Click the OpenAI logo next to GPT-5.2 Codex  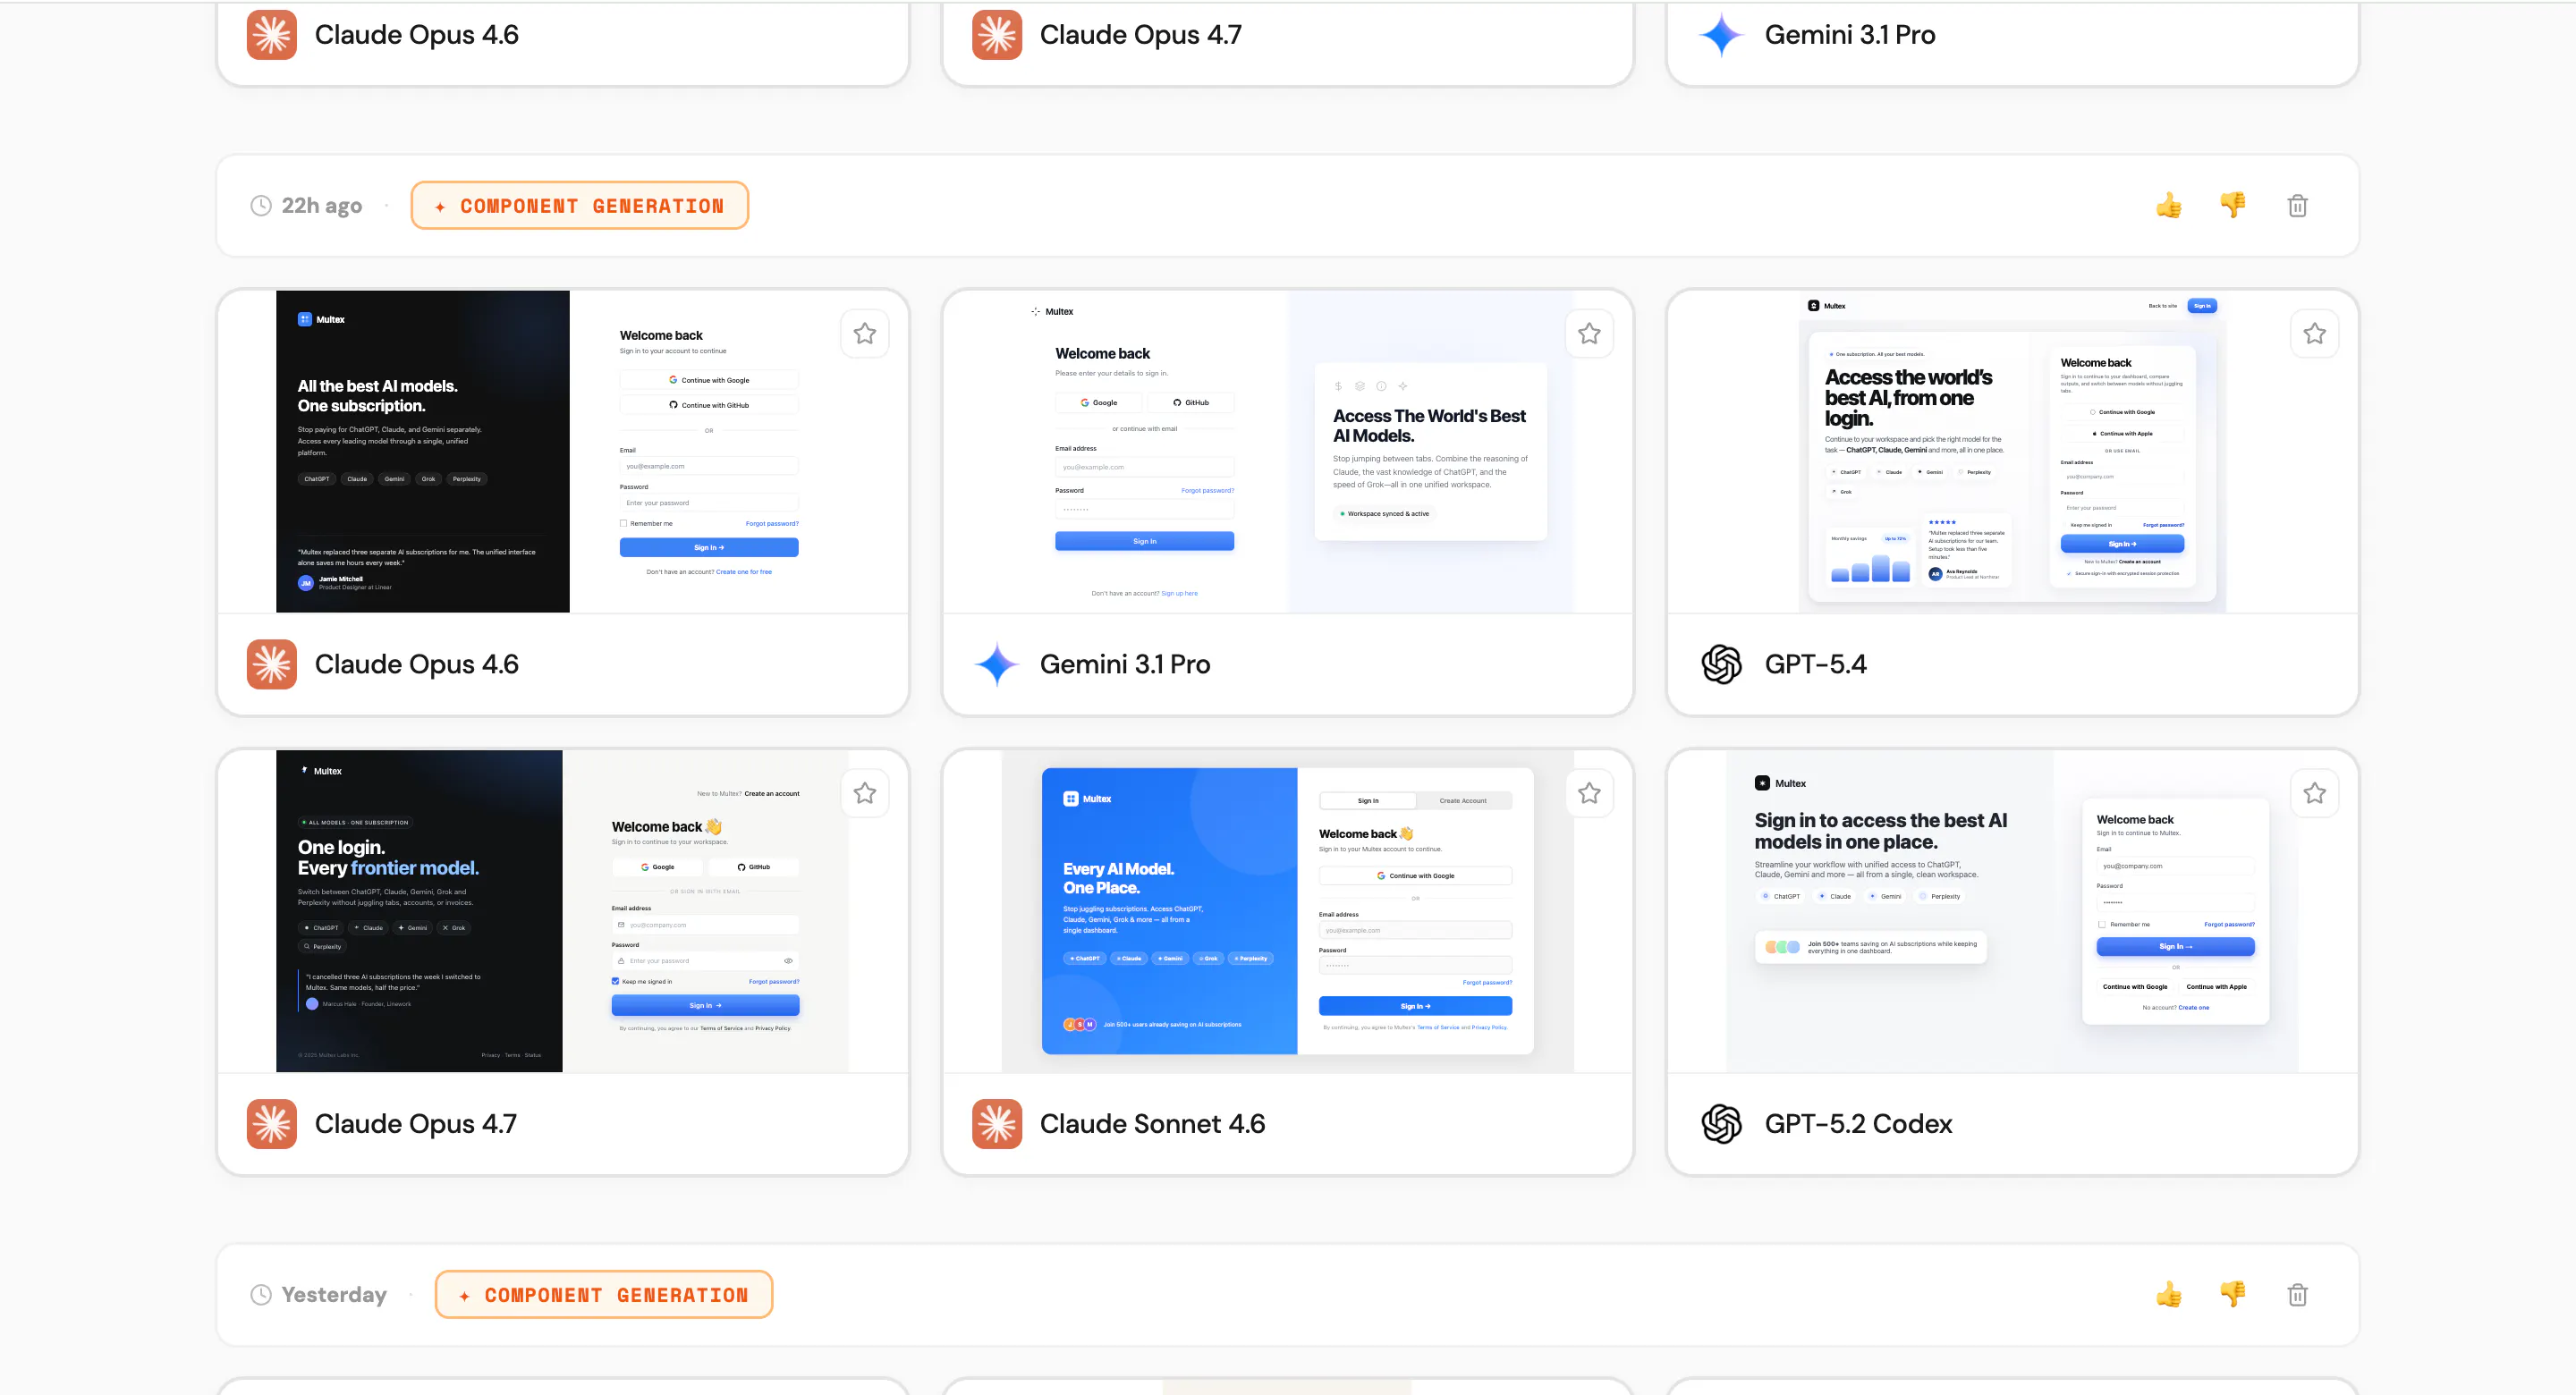pyautogui.click(x=1721, y=1124)
